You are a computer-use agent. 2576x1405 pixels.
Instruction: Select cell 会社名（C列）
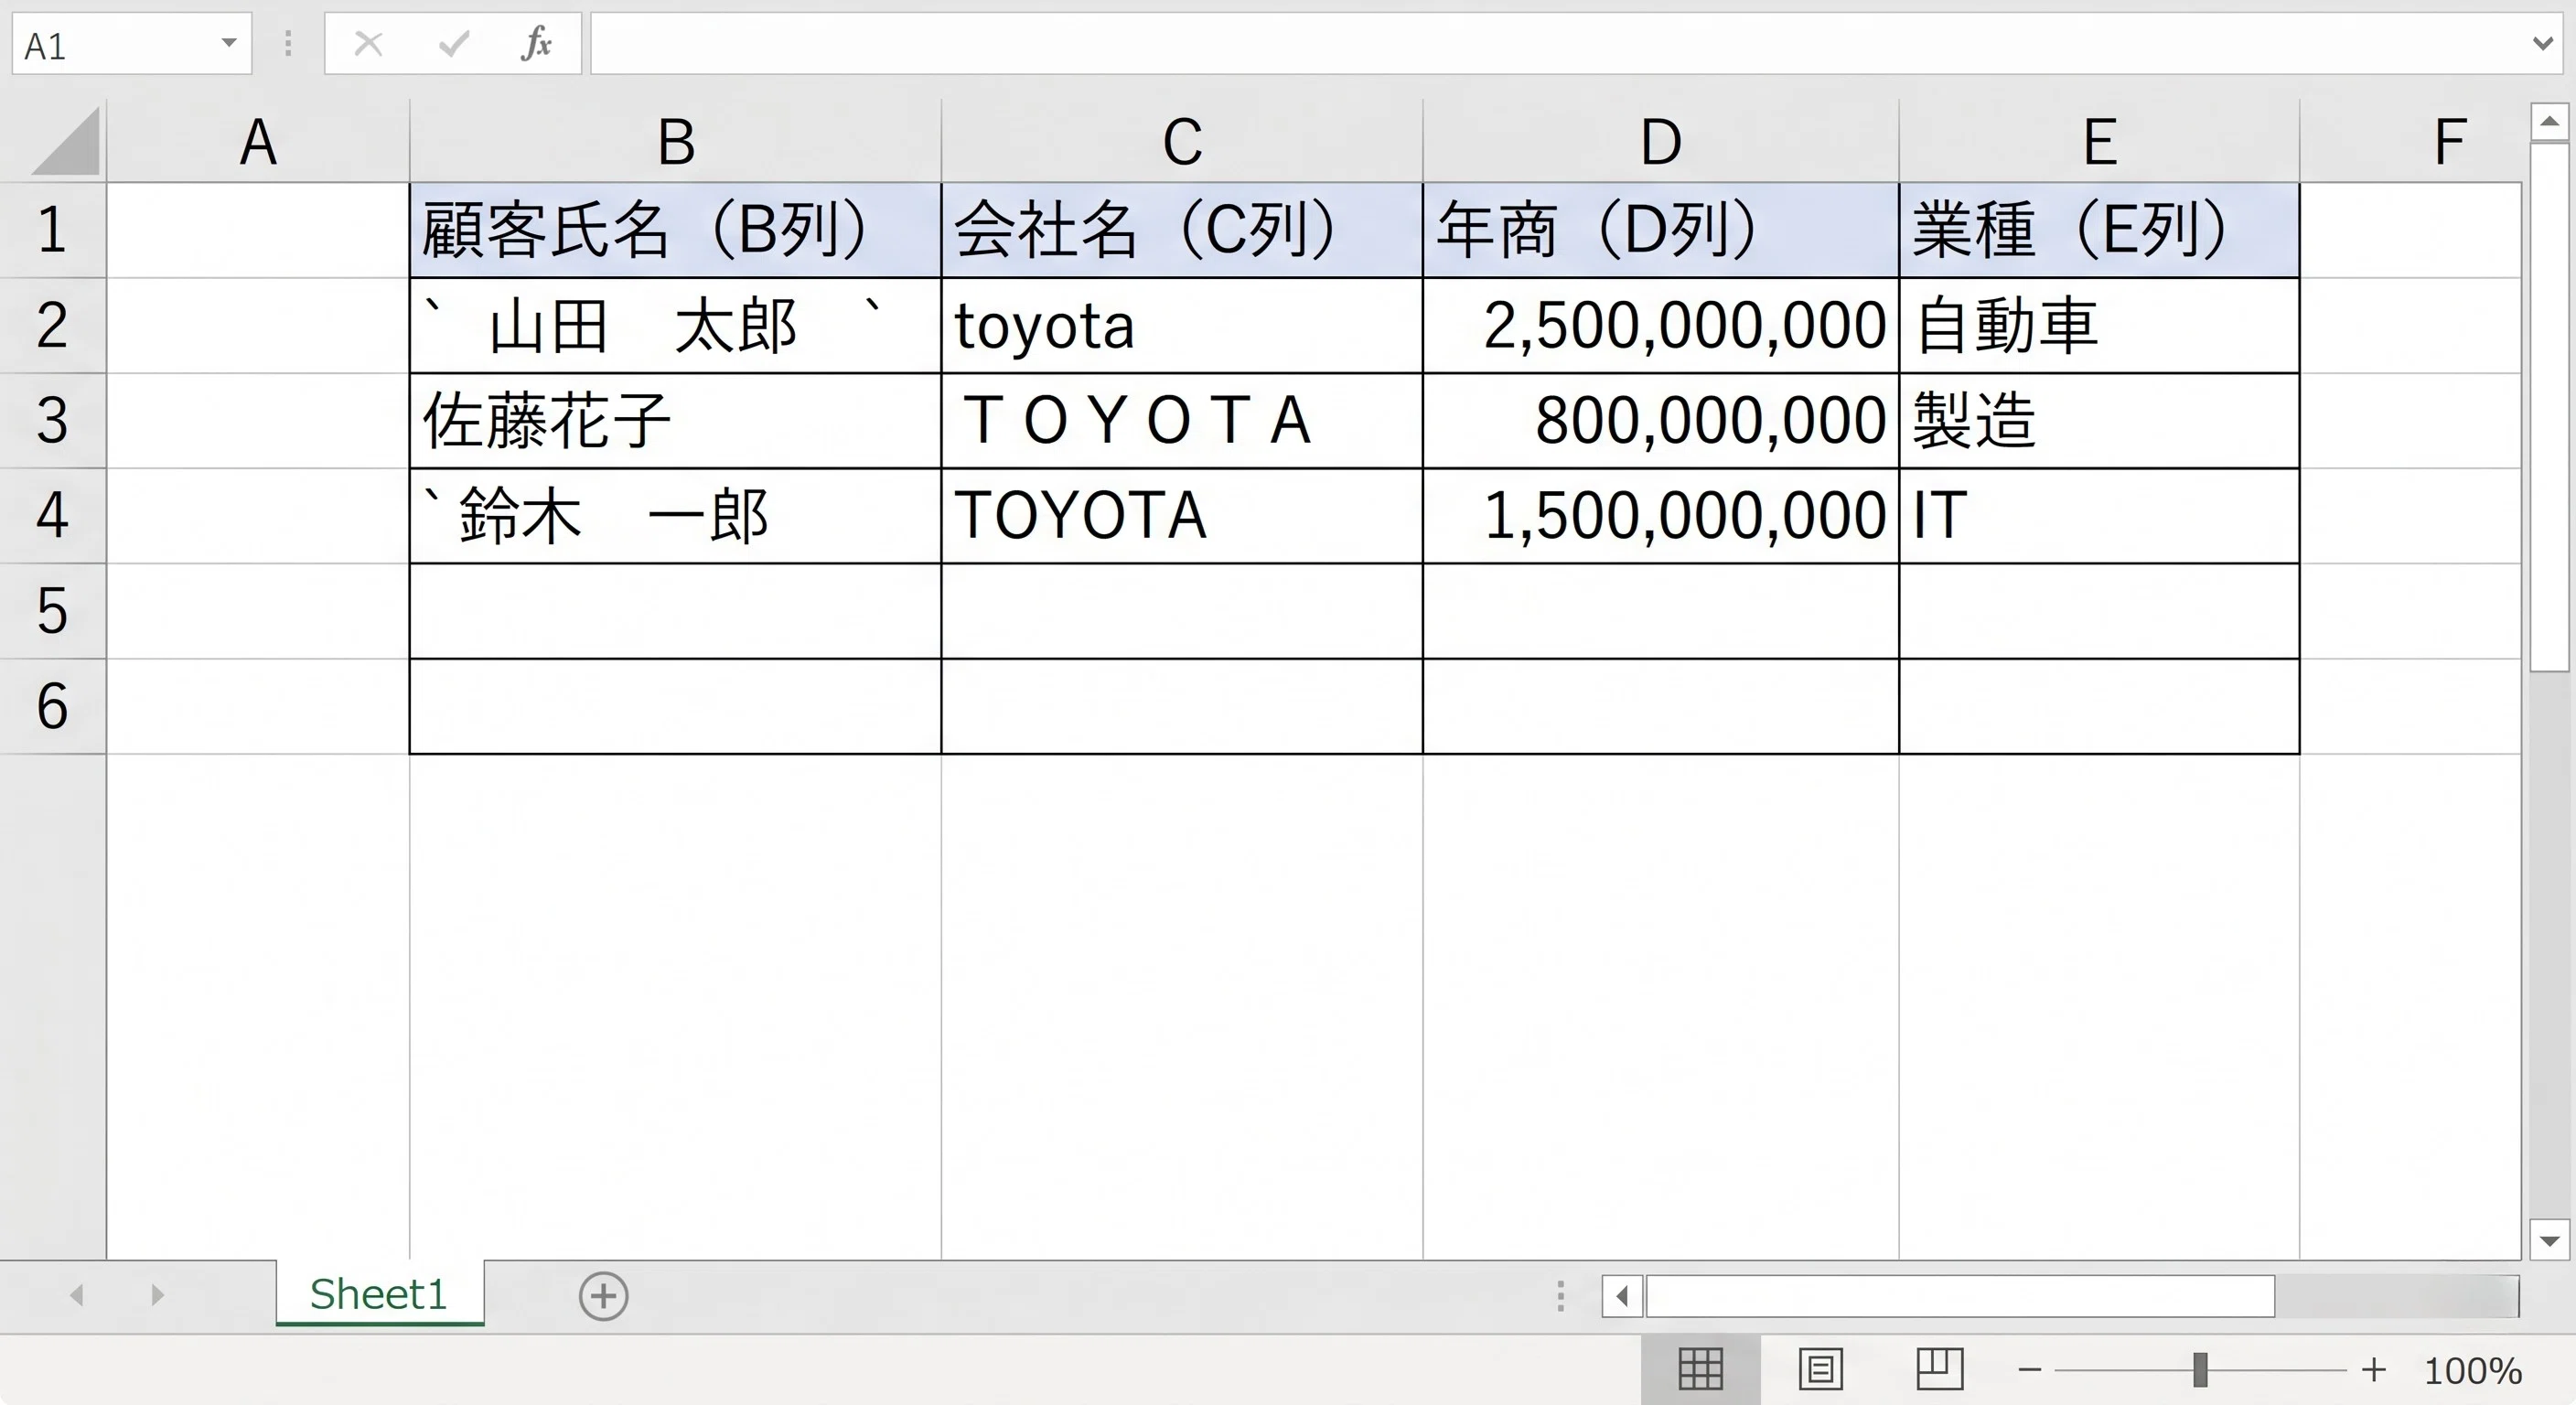(1182, 230)
